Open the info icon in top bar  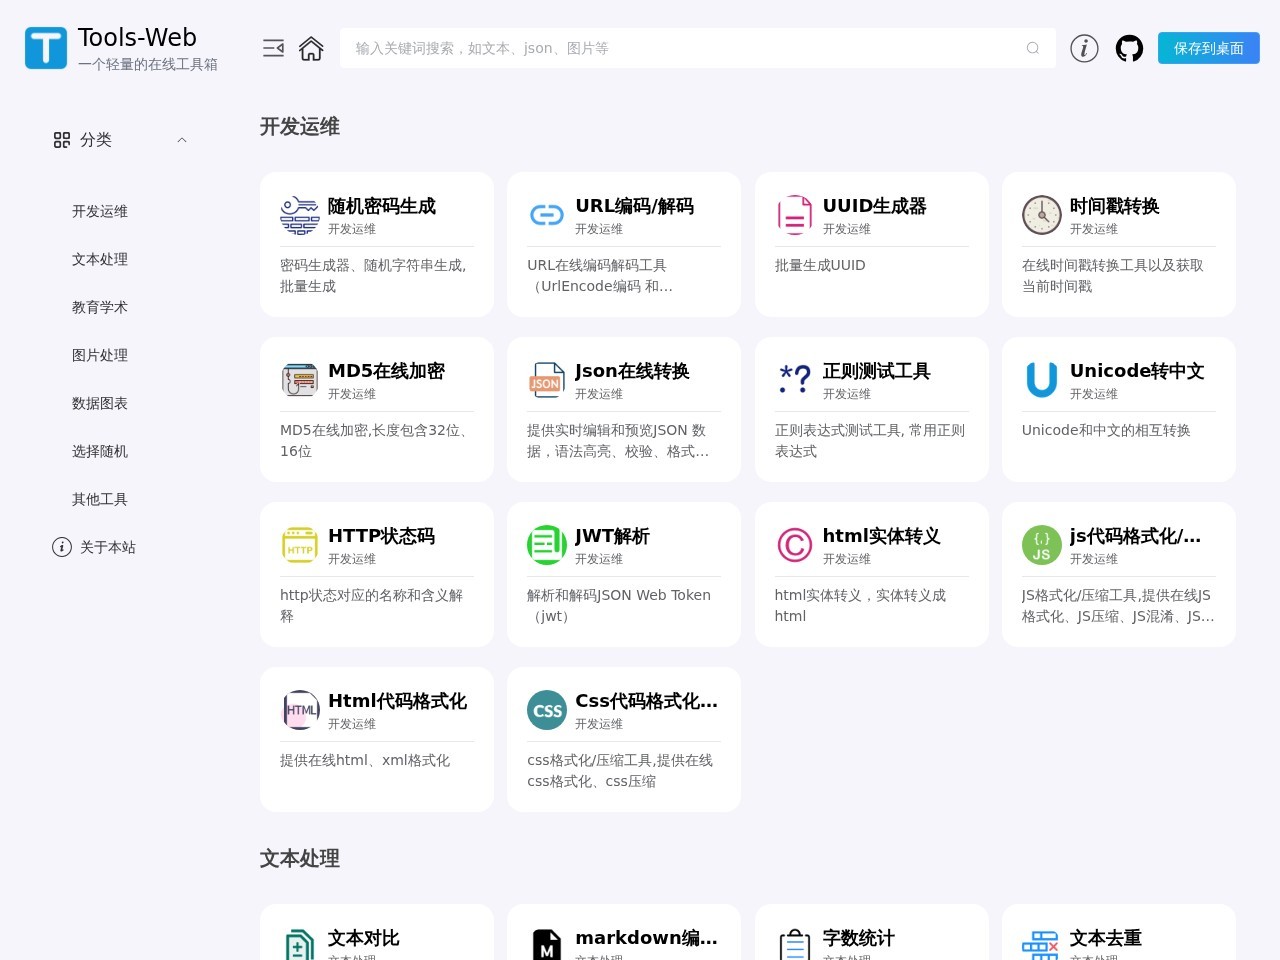1084,48
